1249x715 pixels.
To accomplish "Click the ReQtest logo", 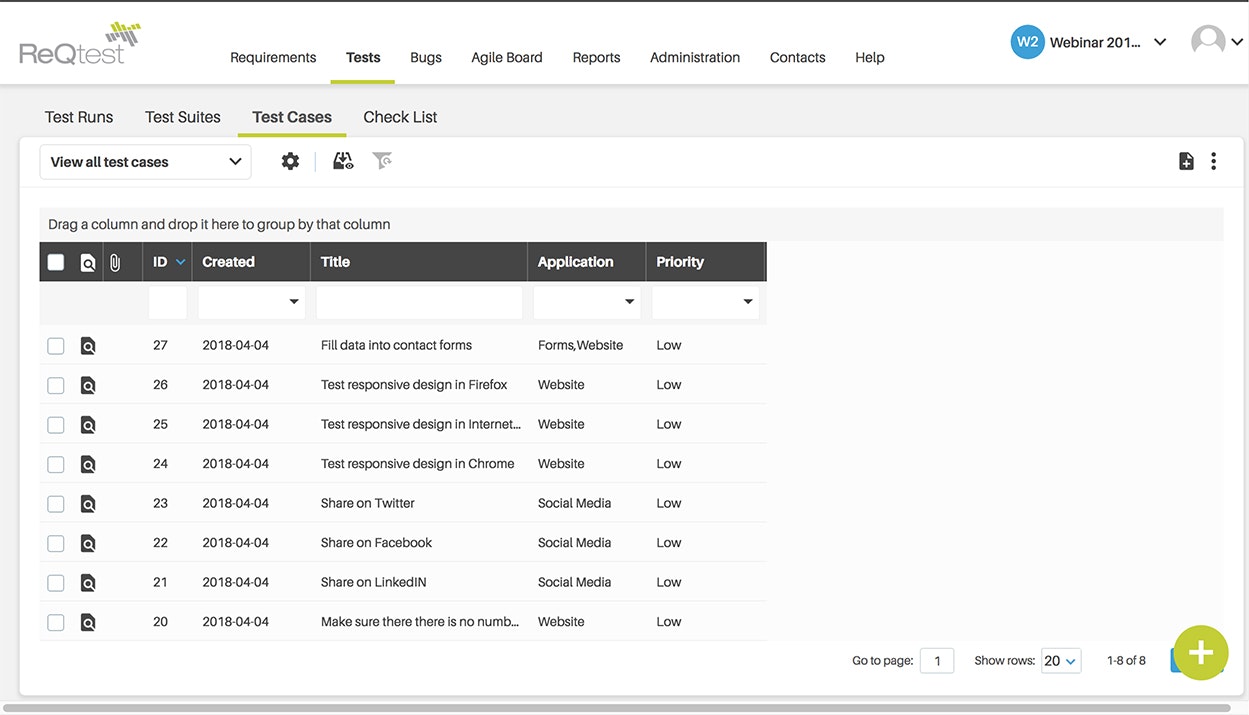I will (x=80, y=43).
